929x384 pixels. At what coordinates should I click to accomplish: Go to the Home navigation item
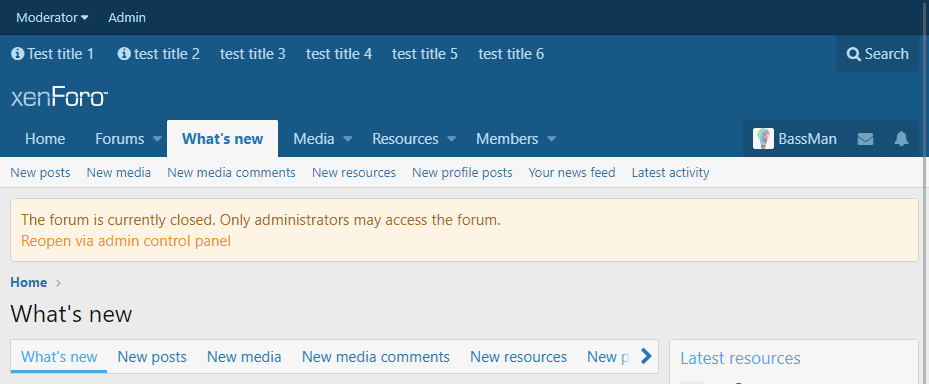[45, 139]
